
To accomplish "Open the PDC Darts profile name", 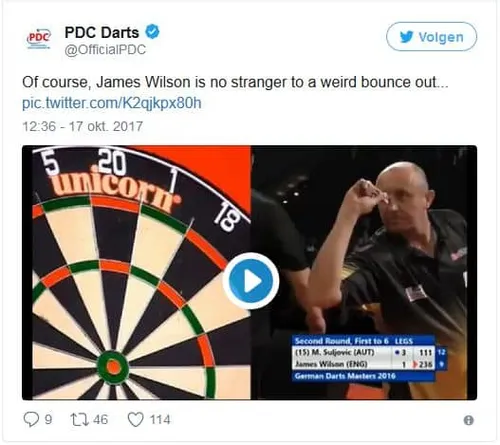I will (x=102, y=32).
